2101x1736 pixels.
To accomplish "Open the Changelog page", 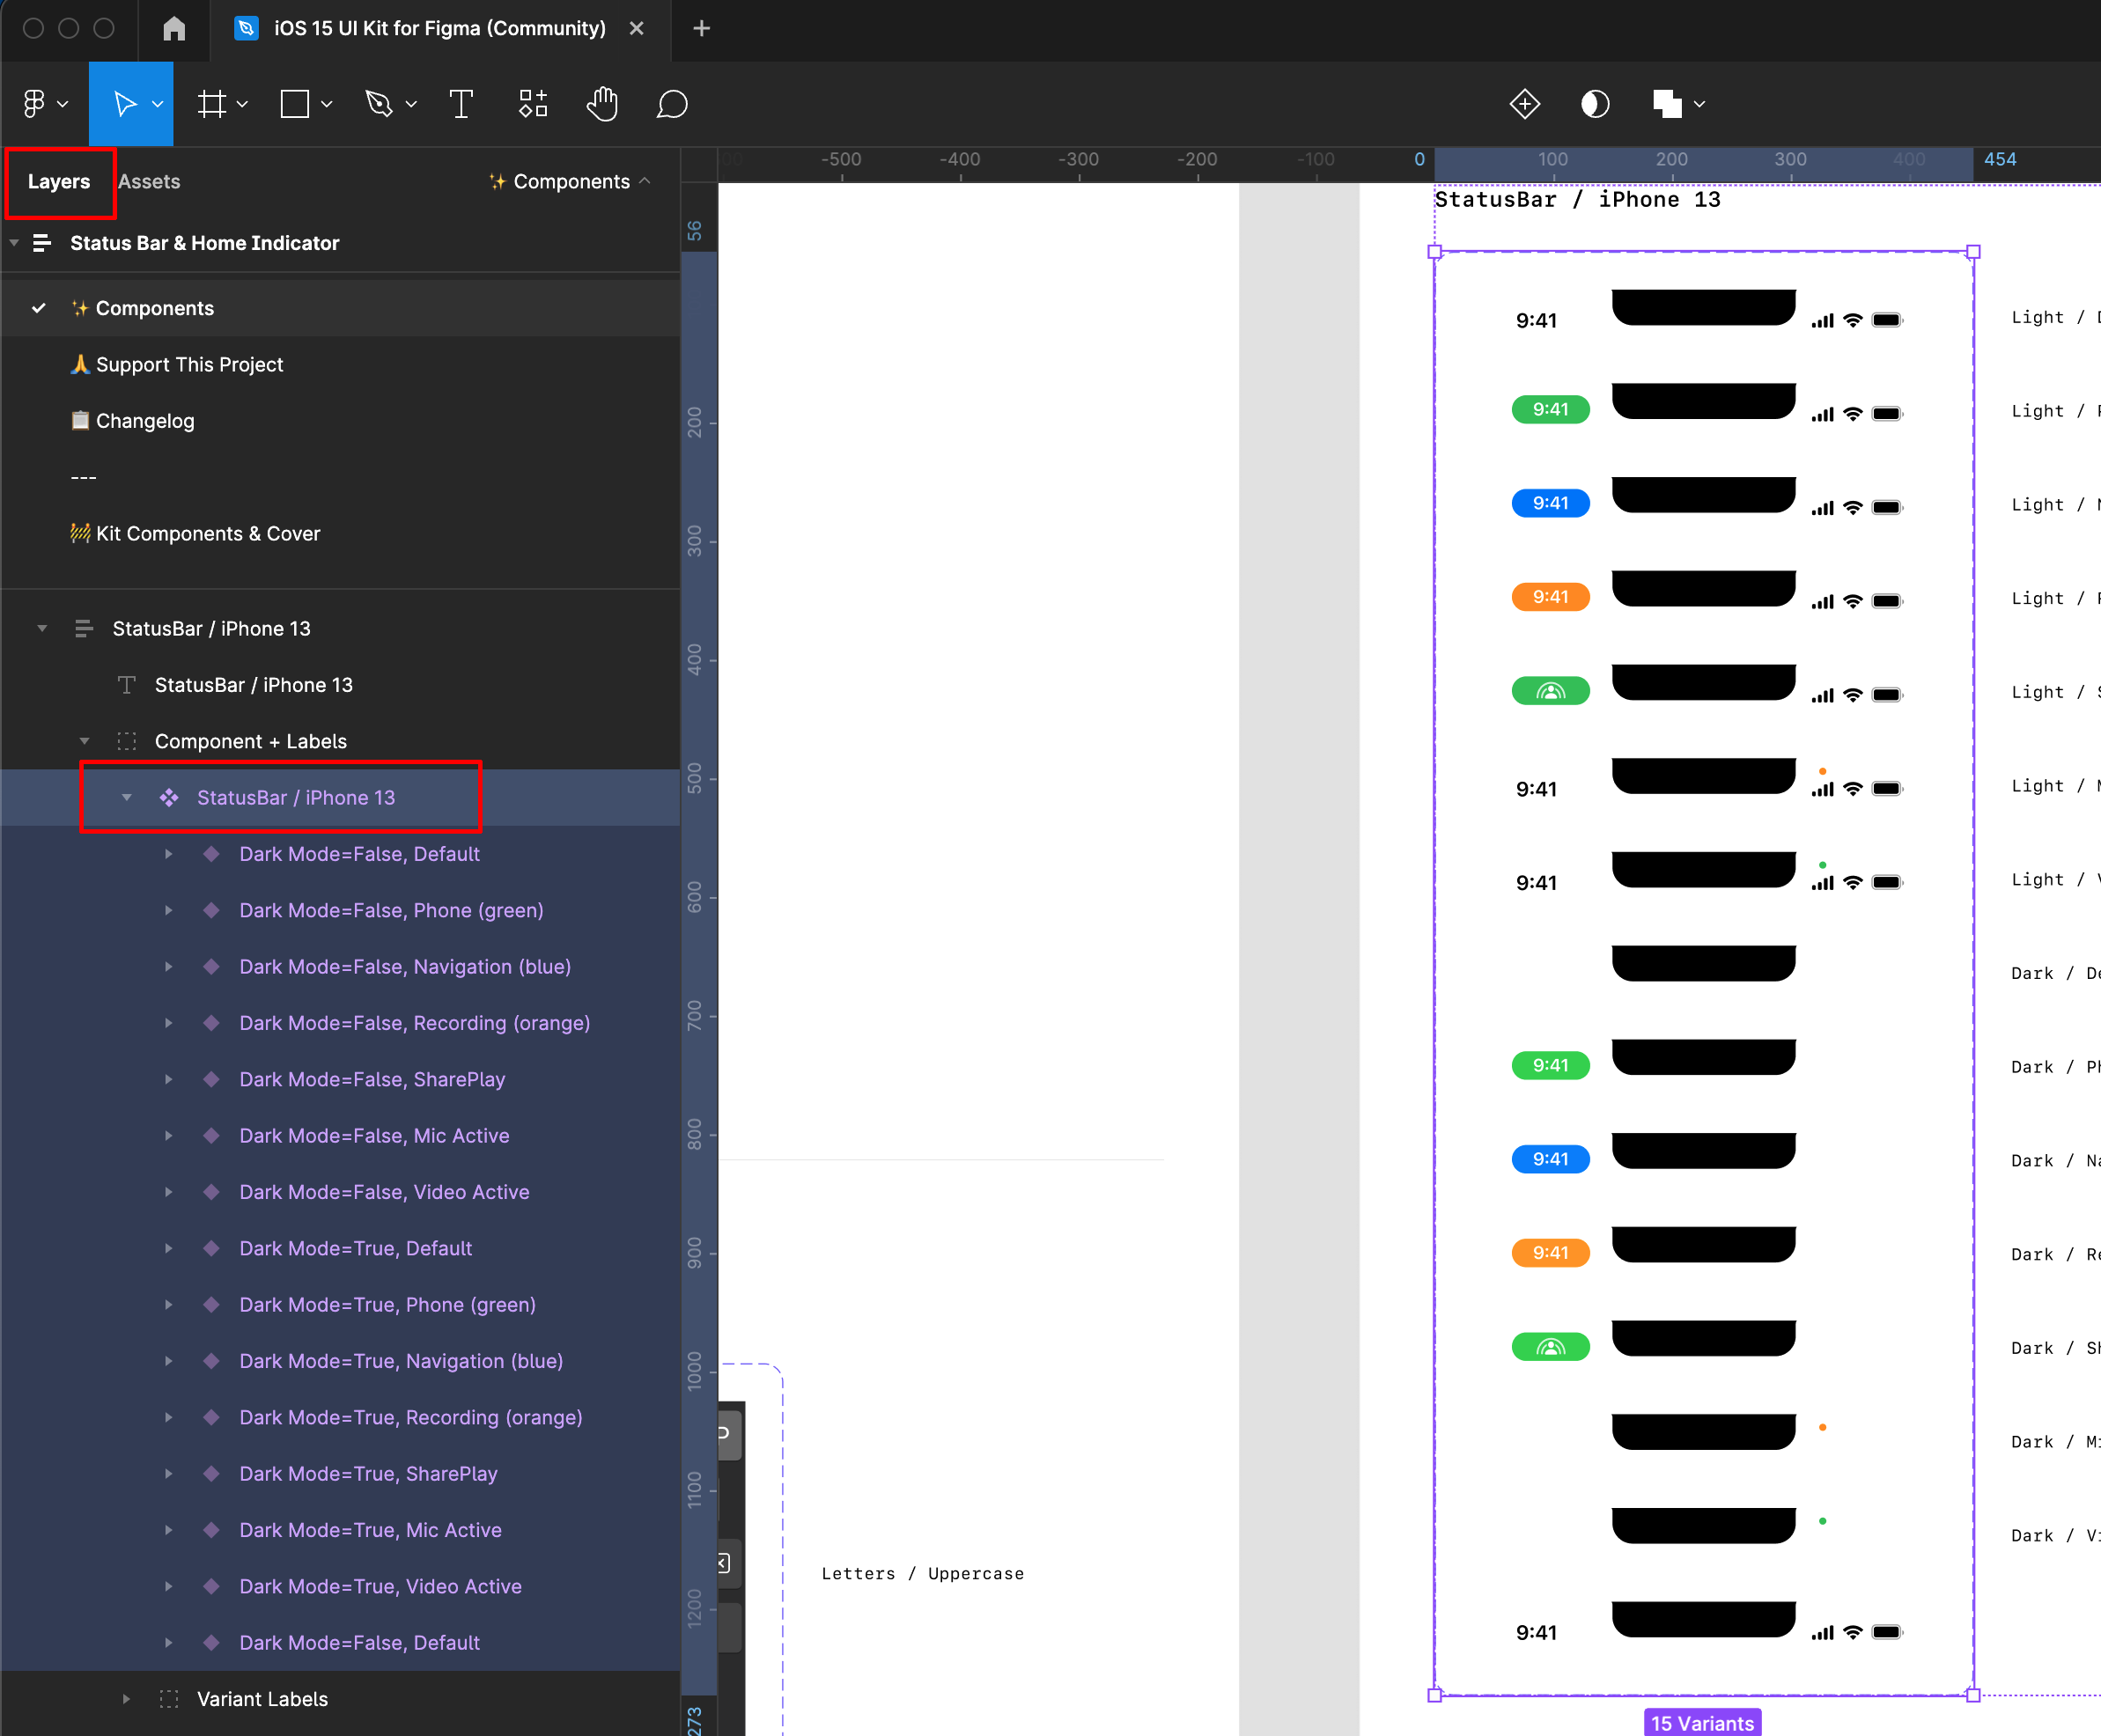I will 145,421.
